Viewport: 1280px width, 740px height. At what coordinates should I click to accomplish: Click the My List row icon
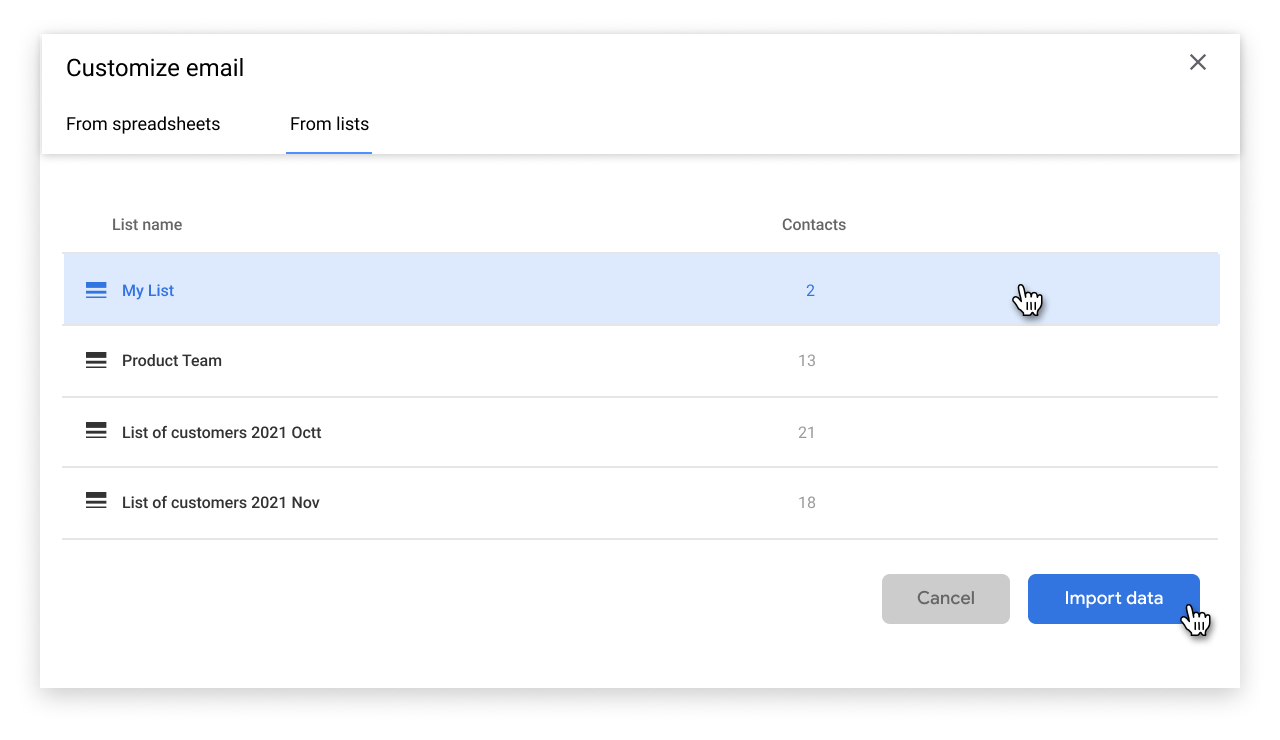tap(96, 291)
